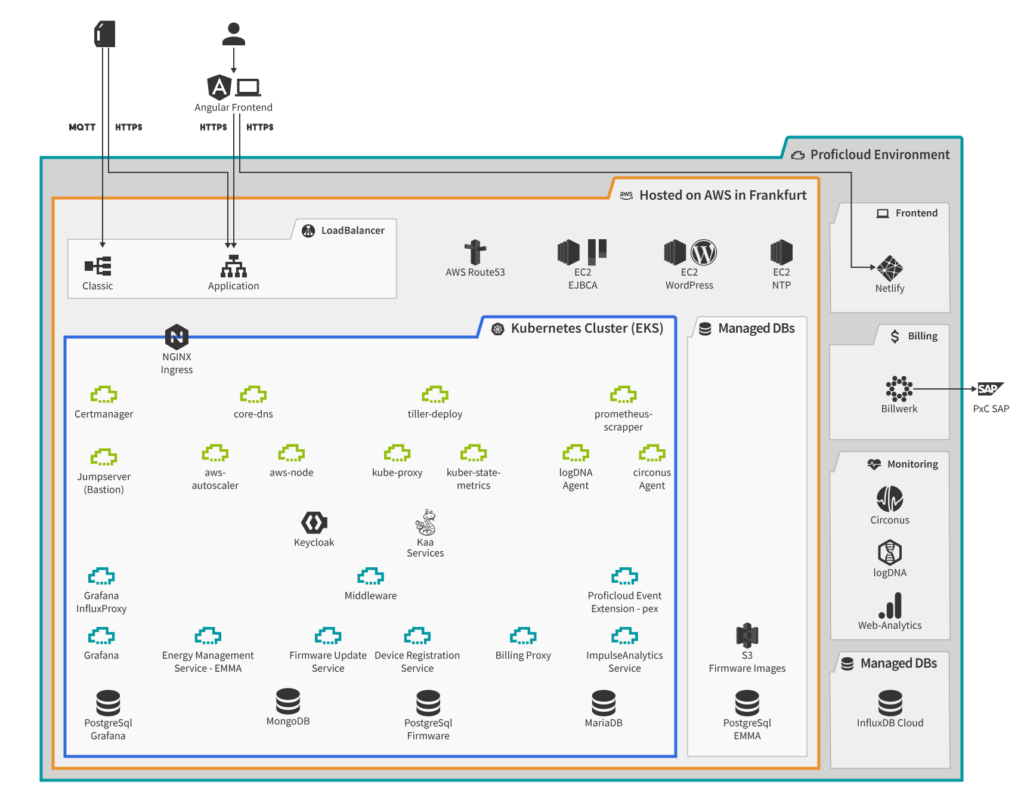Click the logDNA monitoring icon

[889, 552]
